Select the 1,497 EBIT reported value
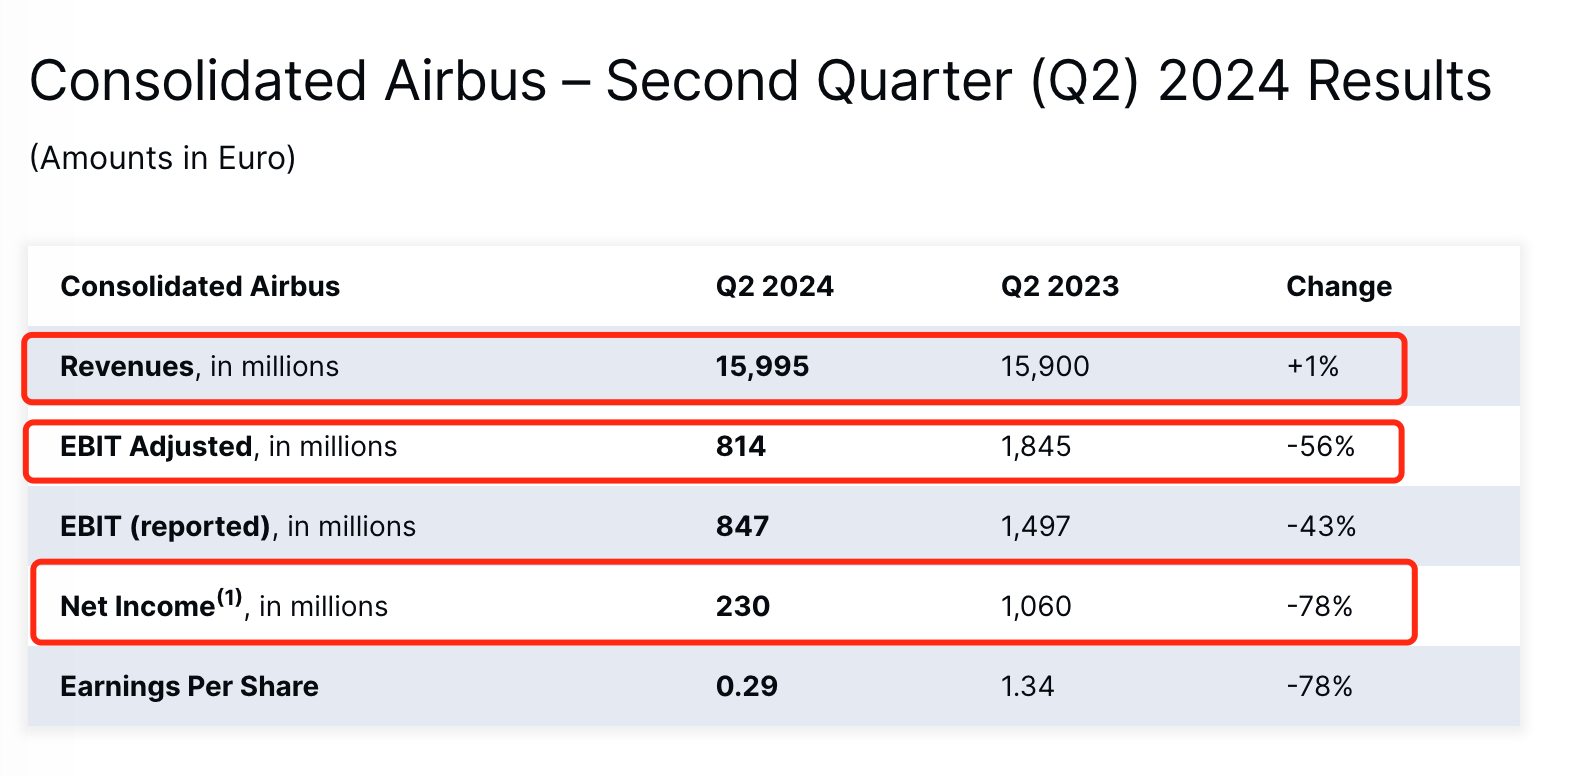 coord(1035,527)
